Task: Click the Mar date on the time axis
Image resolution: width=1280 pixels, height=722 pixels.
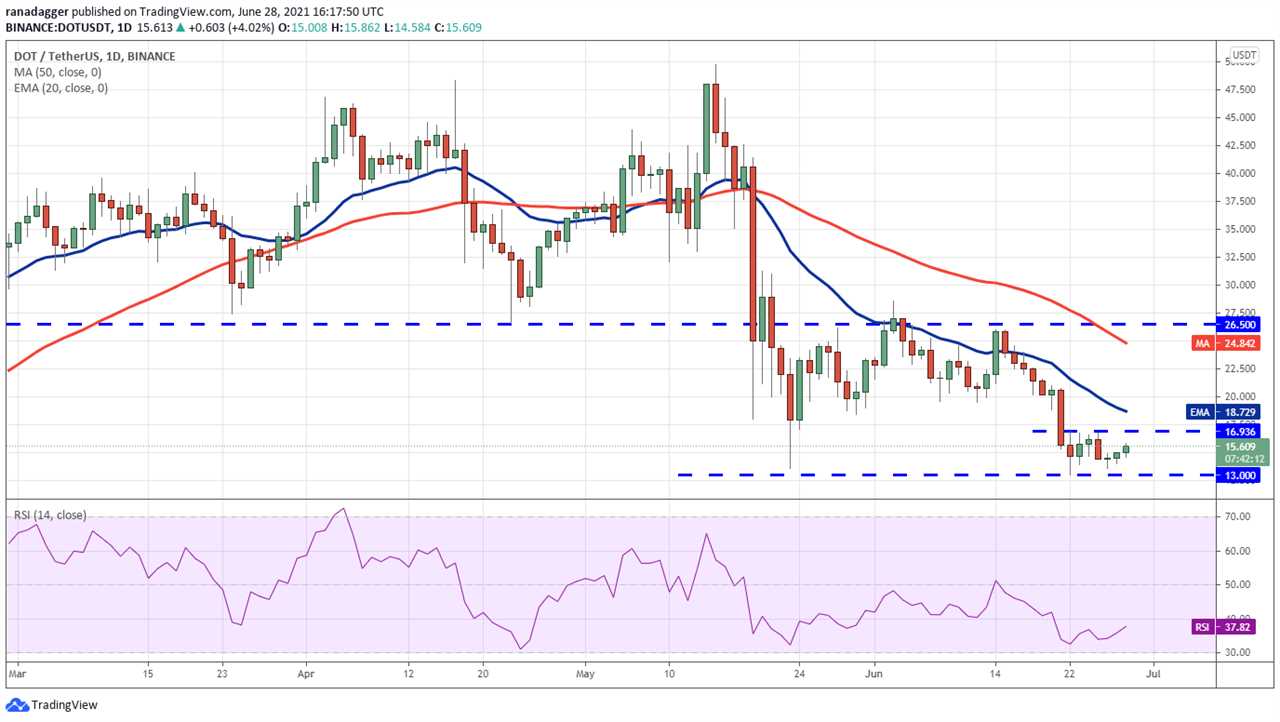Action: pyautogui.click(x=17, y=674)
